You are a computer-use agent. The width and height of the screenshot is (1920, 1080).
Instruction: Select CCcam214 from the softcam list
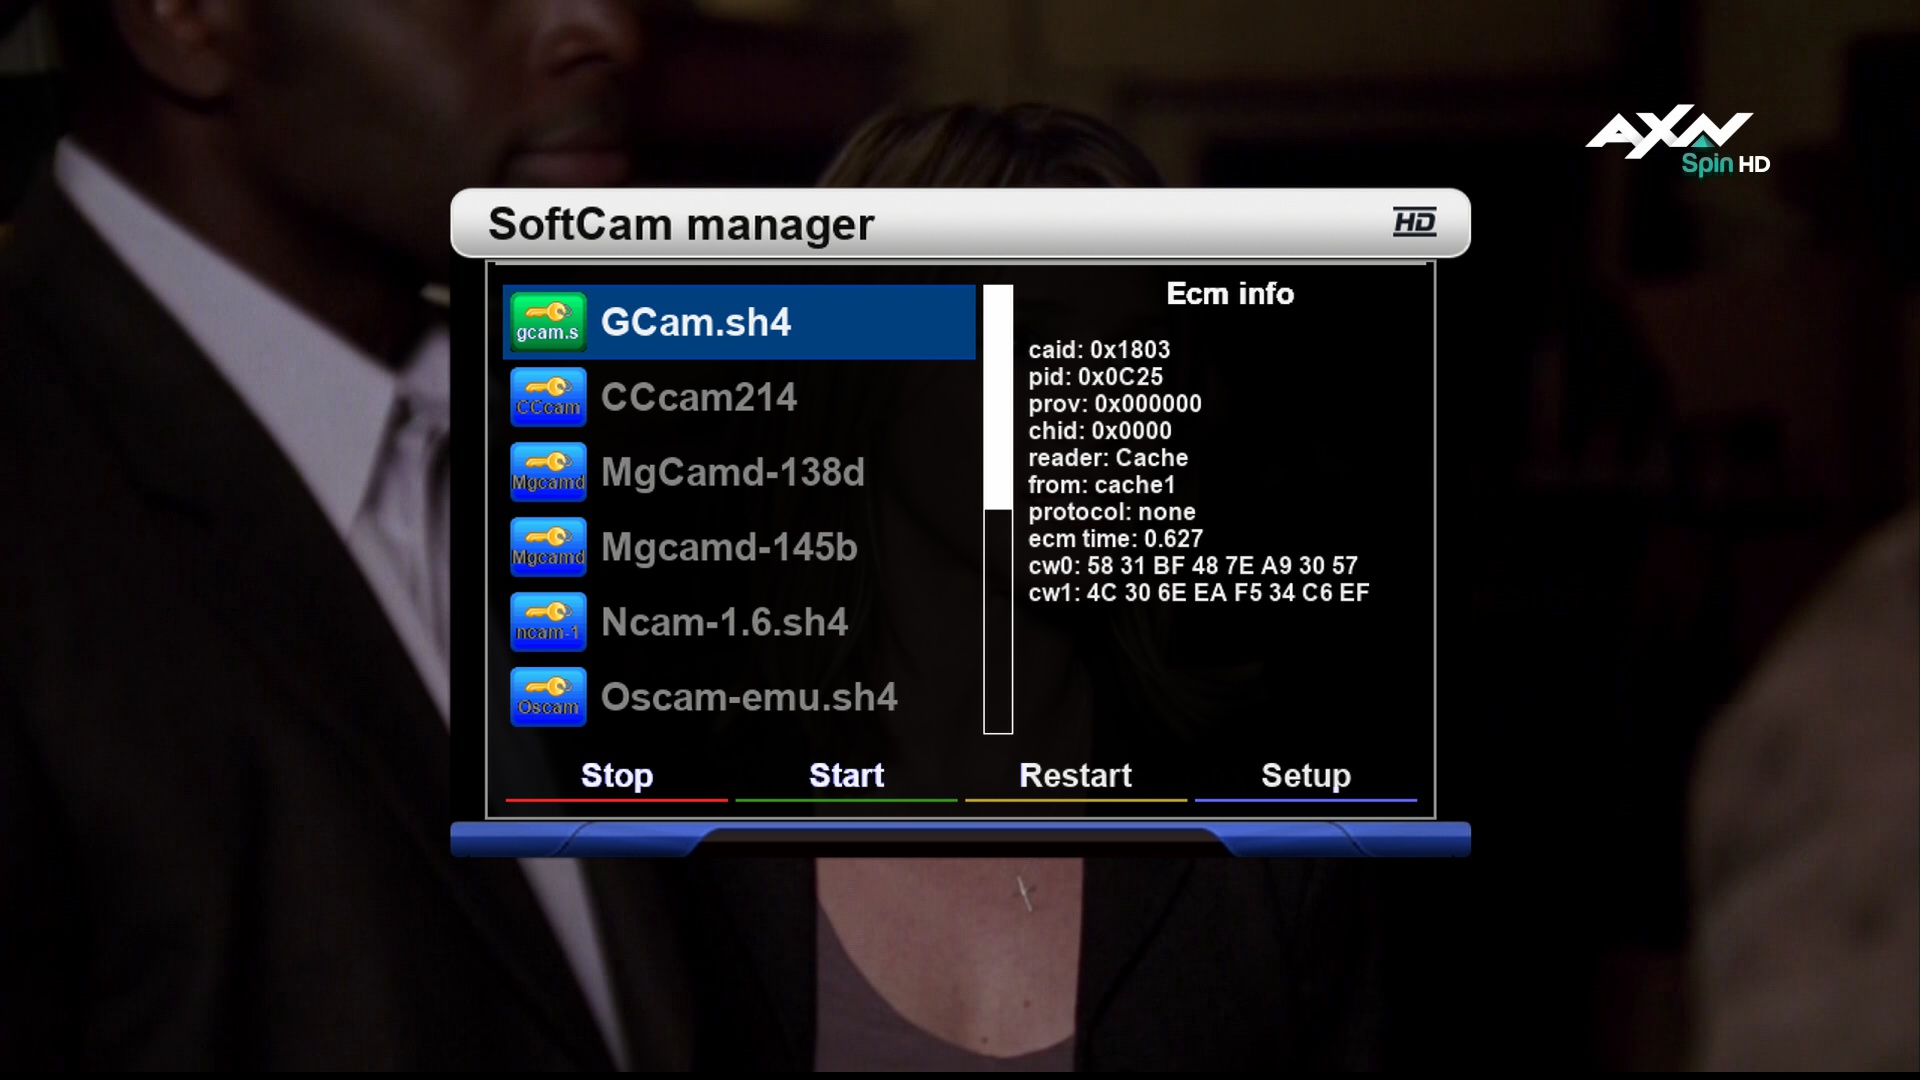739,397
